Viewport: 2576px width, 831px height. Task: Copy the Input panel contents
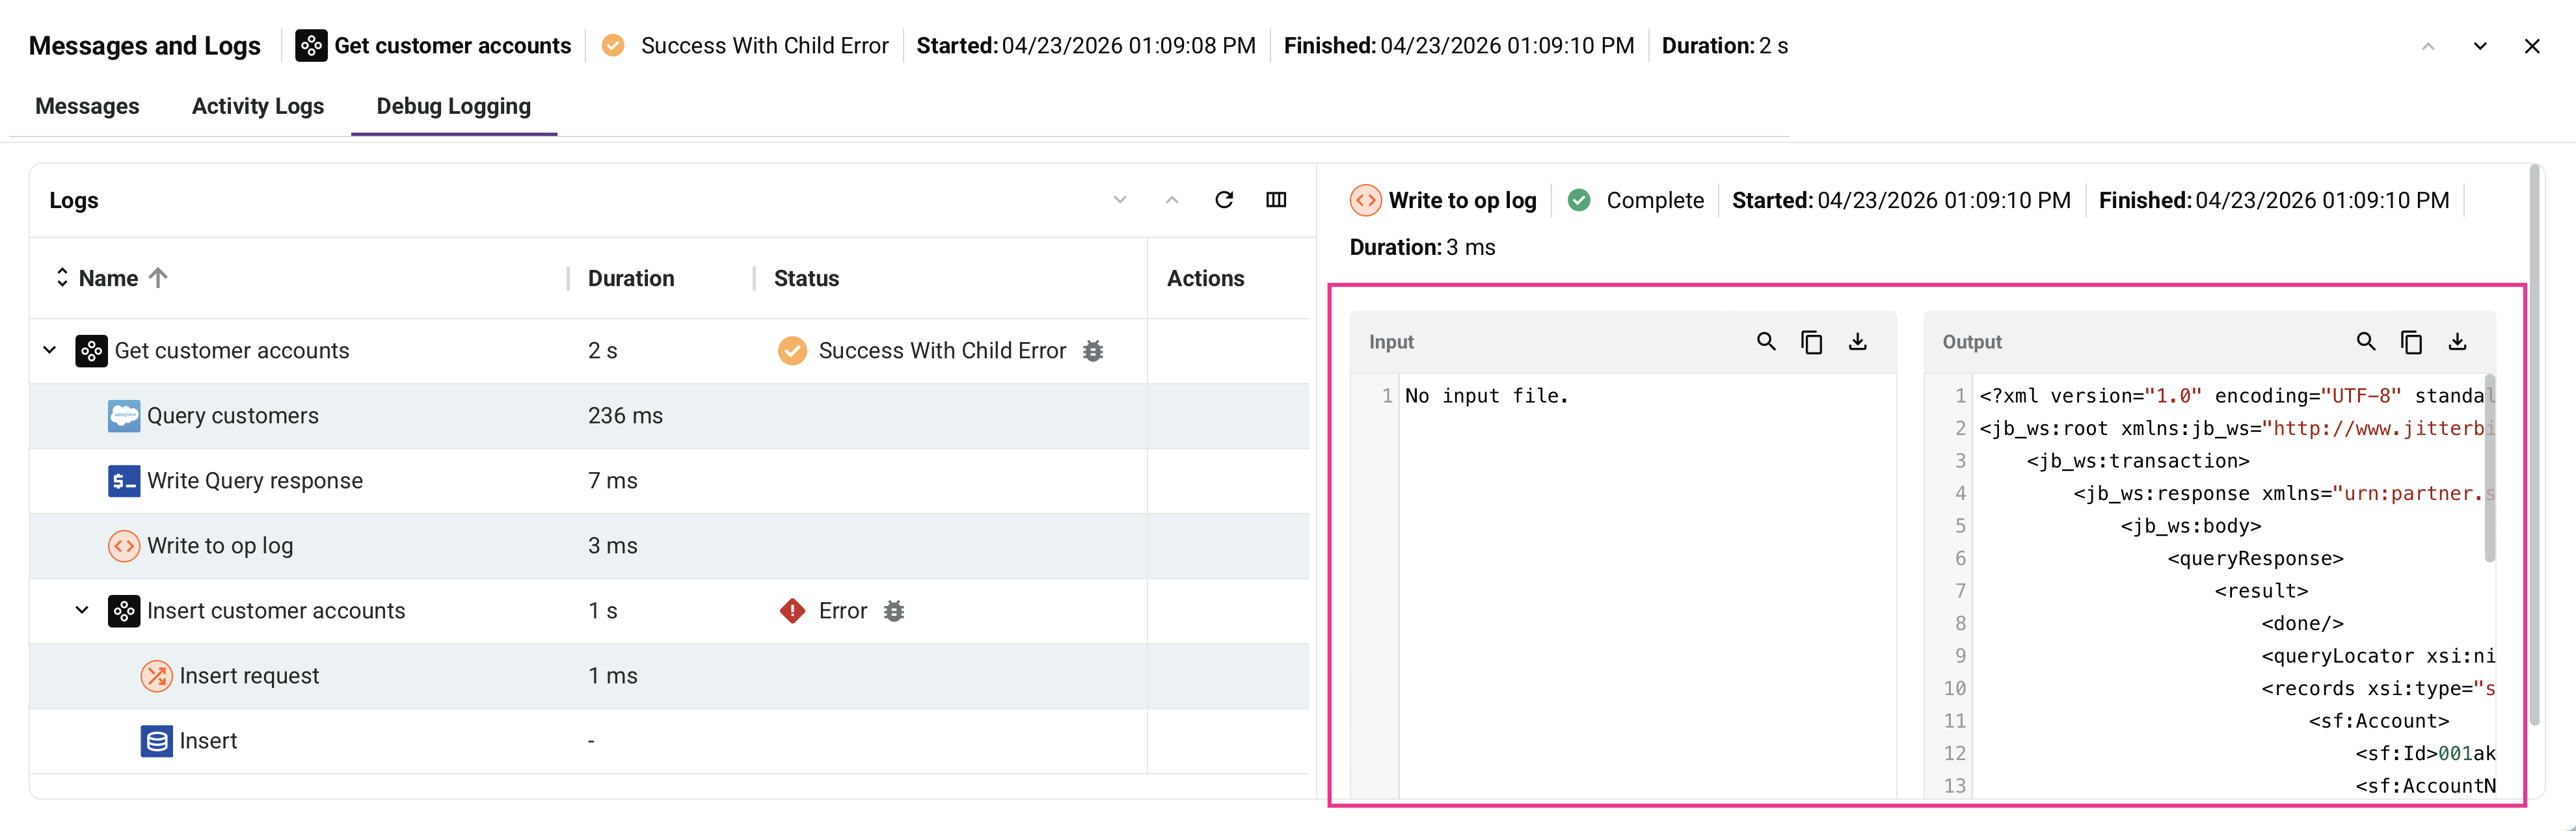click(x=1813, y=341)
